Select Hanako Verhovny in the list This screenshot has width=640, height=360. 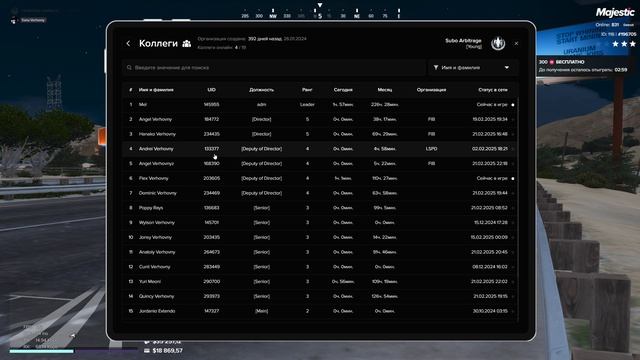pyautogui.click(x=320, y=134)
